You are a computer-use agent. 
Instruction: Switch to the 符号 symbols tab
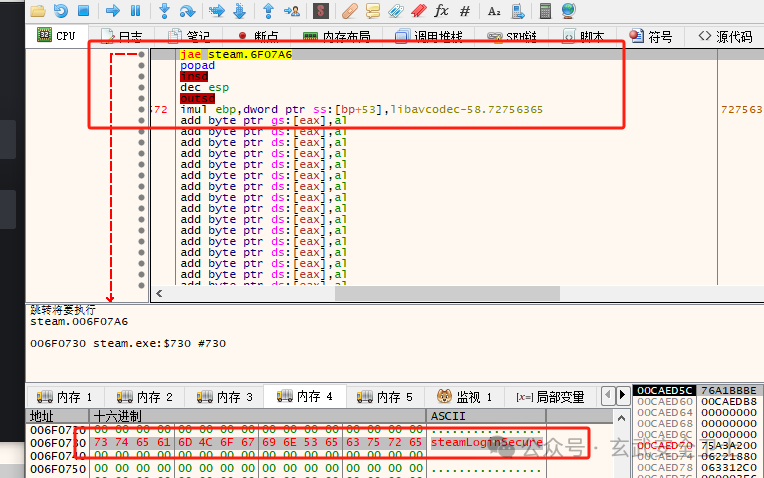[650, 37]
